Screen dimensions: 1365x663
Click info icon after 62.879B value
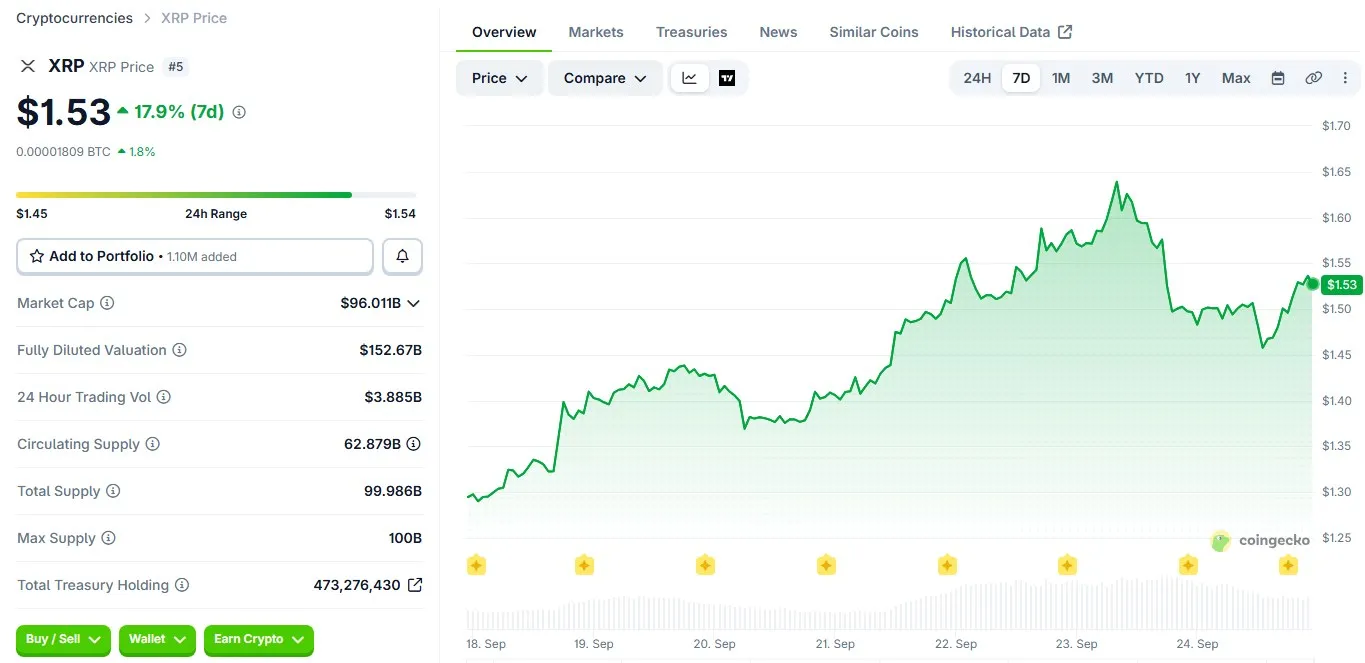[413, 444]
